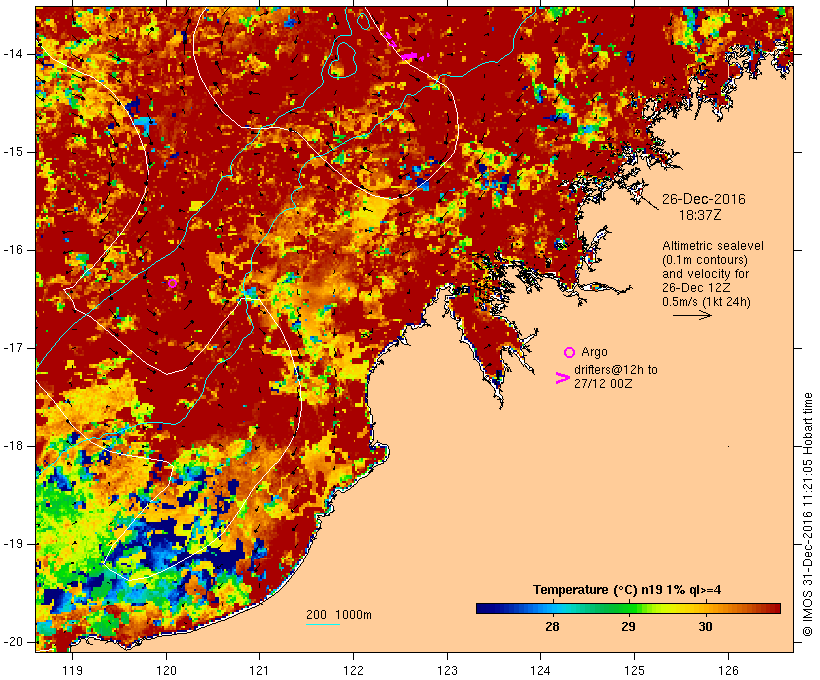Click the latitude label -17

(13, 348)
